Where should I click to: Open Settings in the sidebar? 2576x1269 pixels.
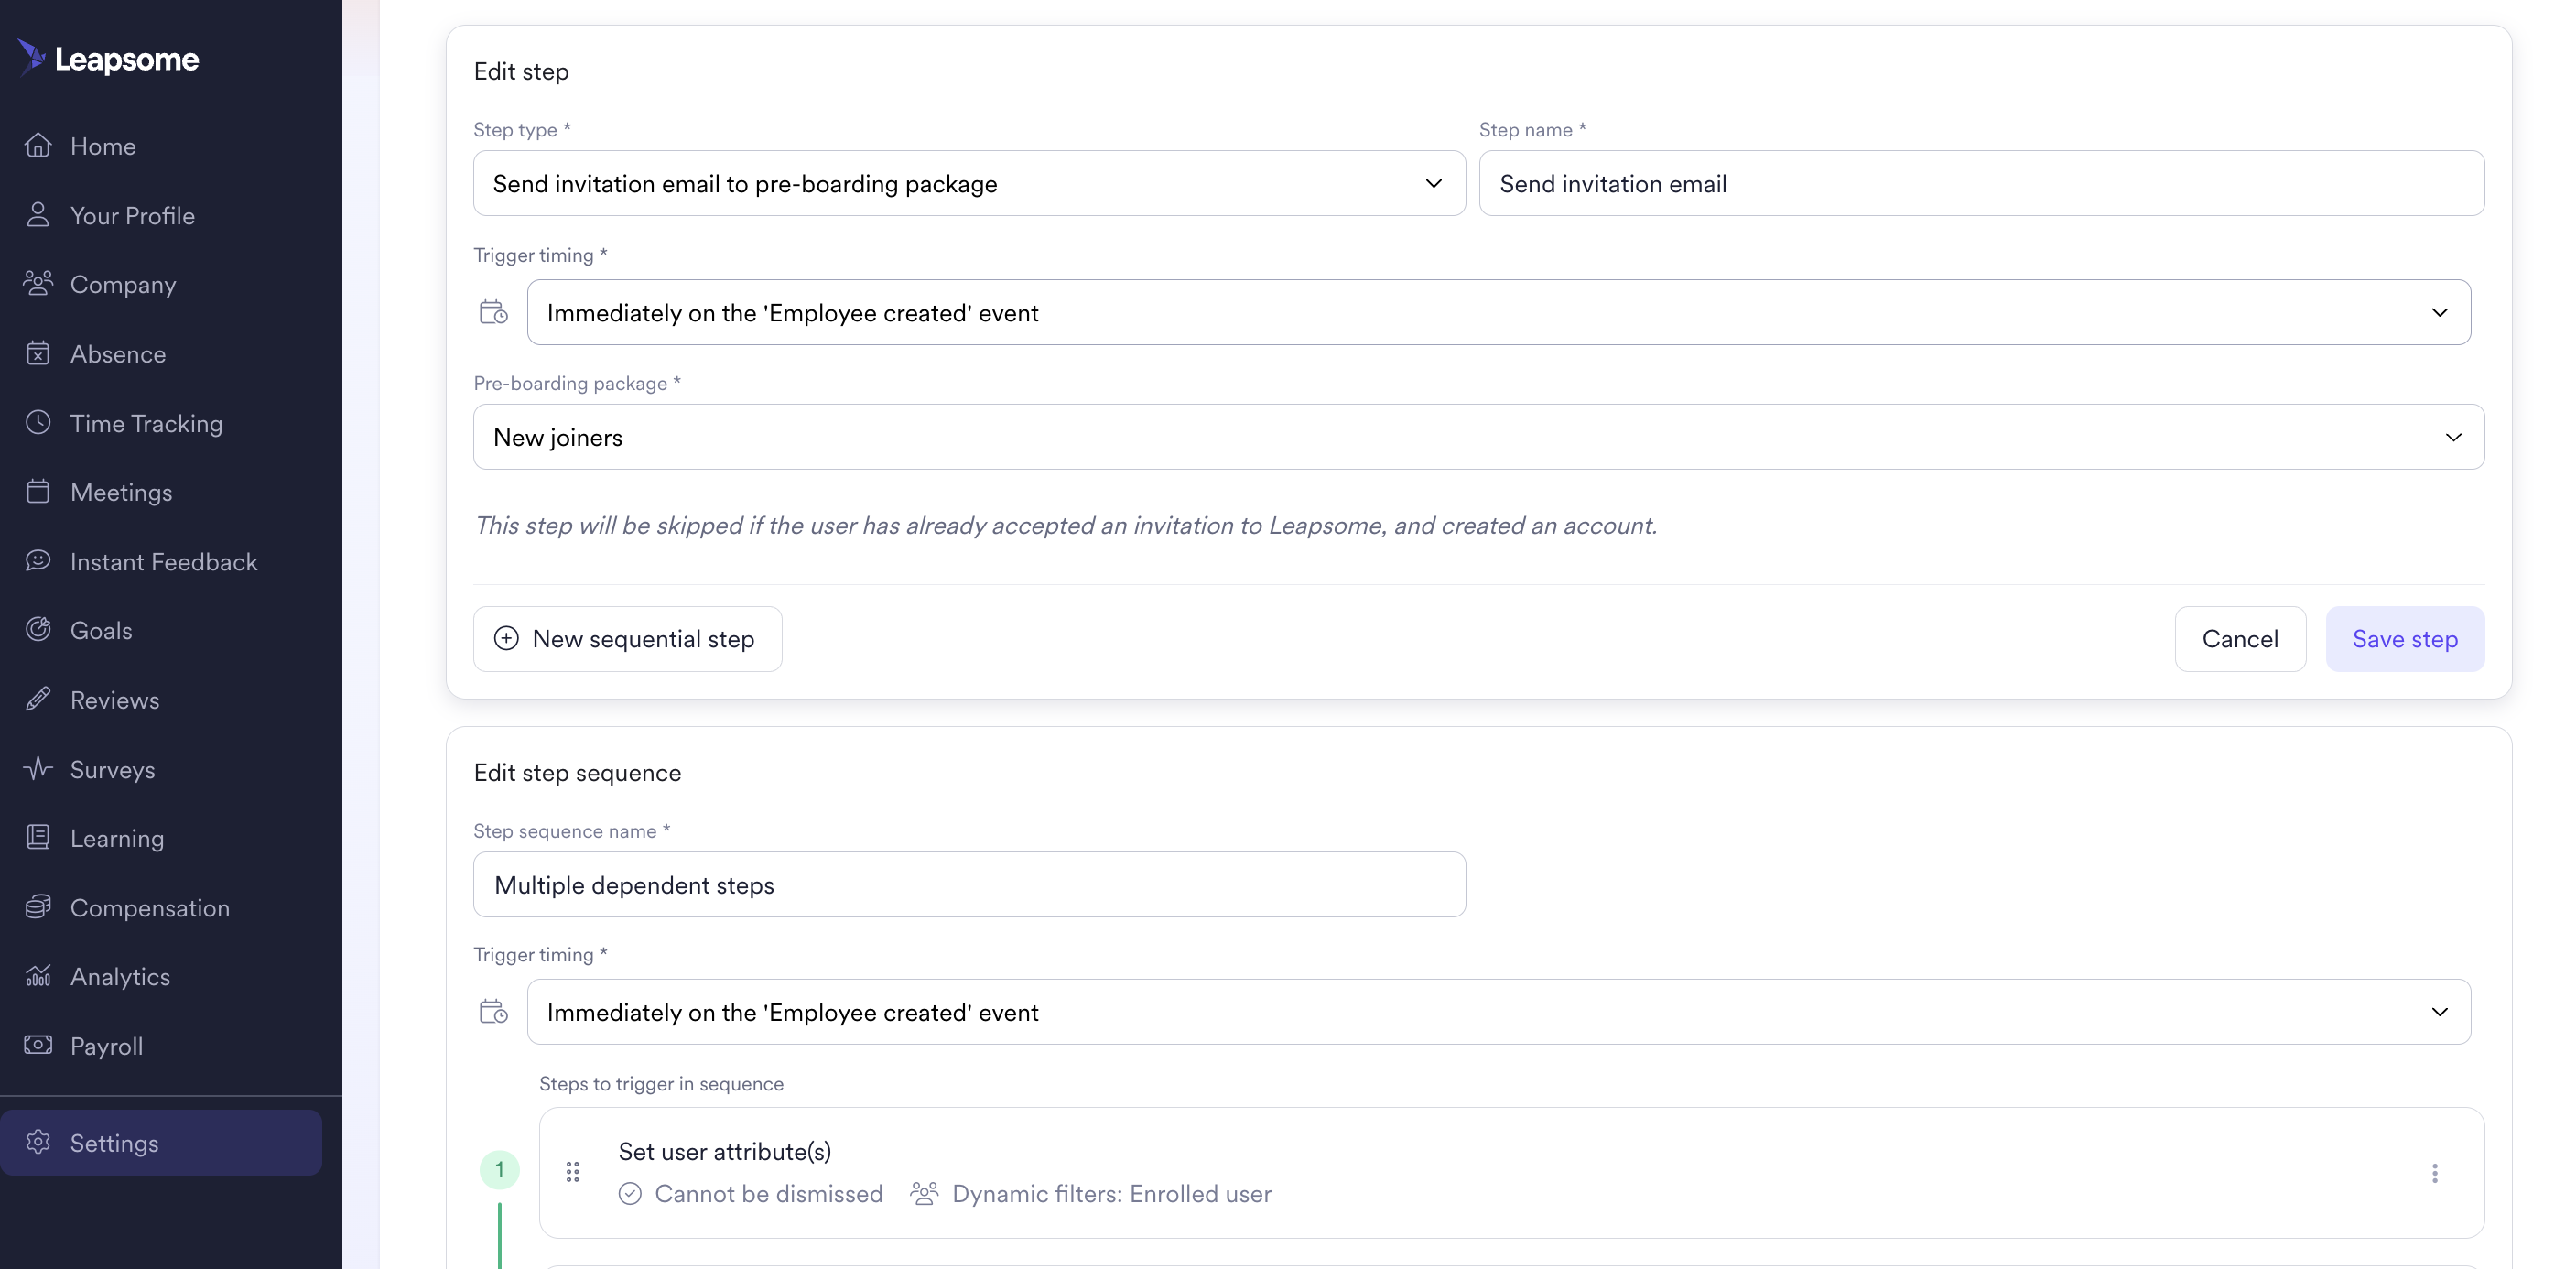click(161, 1142)
